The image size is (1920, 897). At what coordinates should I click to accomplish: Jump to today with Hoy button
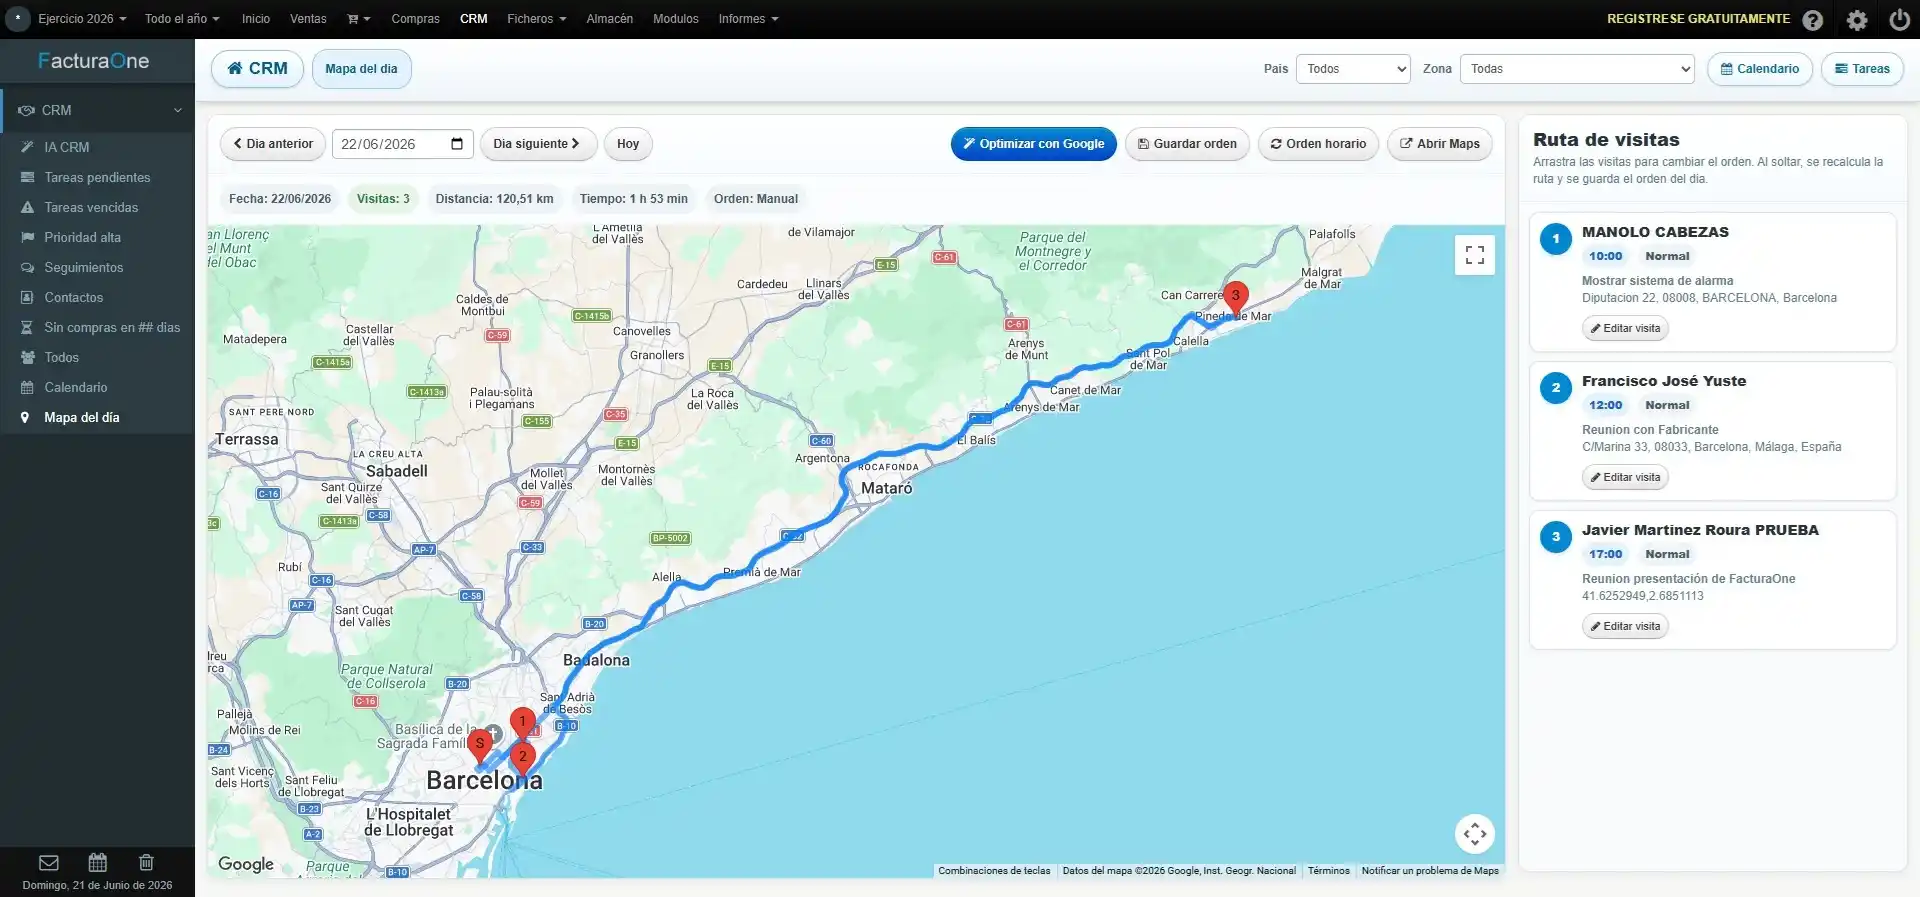coord(628,144)
